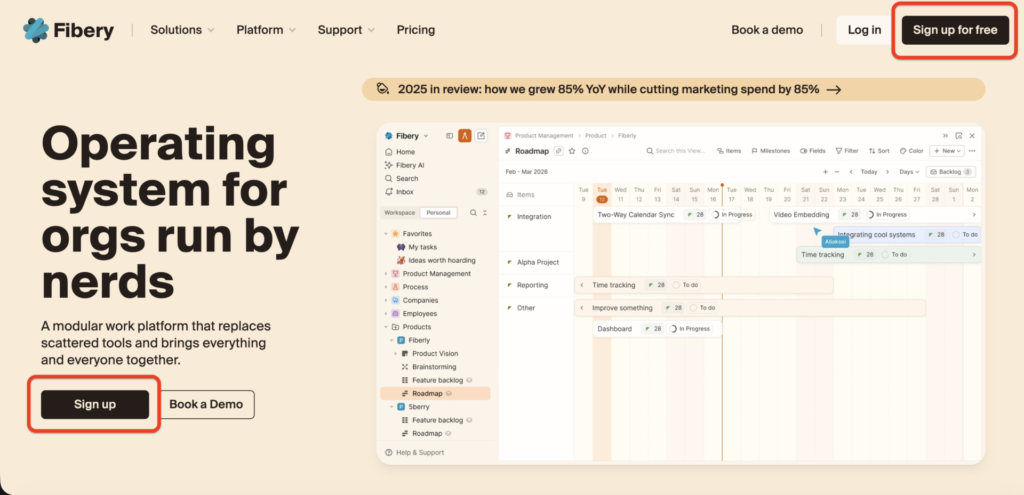Toggle the sidebar panel layout icon
Image resolution: width=1024 pixels, height=495 pixels.
click(449, 136)
